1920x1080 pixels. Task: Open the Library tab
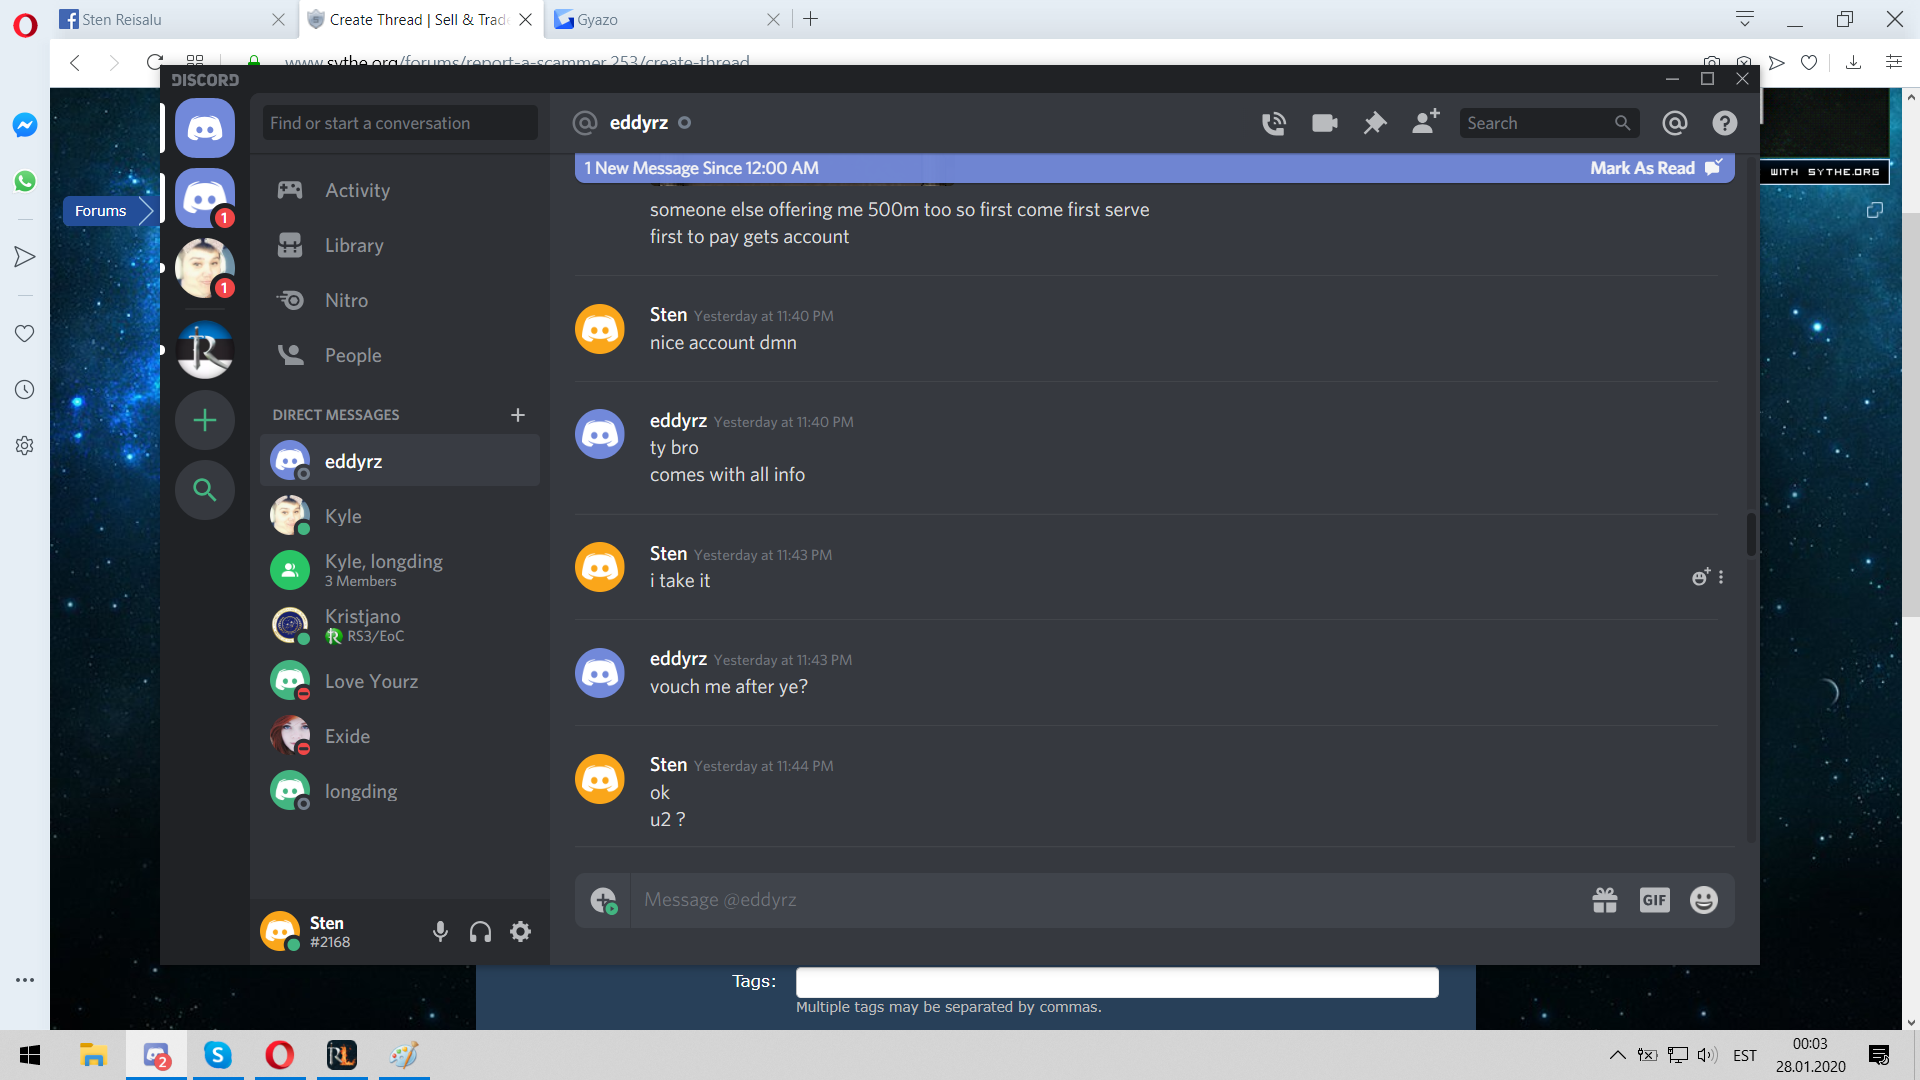(x=353, y=245)
